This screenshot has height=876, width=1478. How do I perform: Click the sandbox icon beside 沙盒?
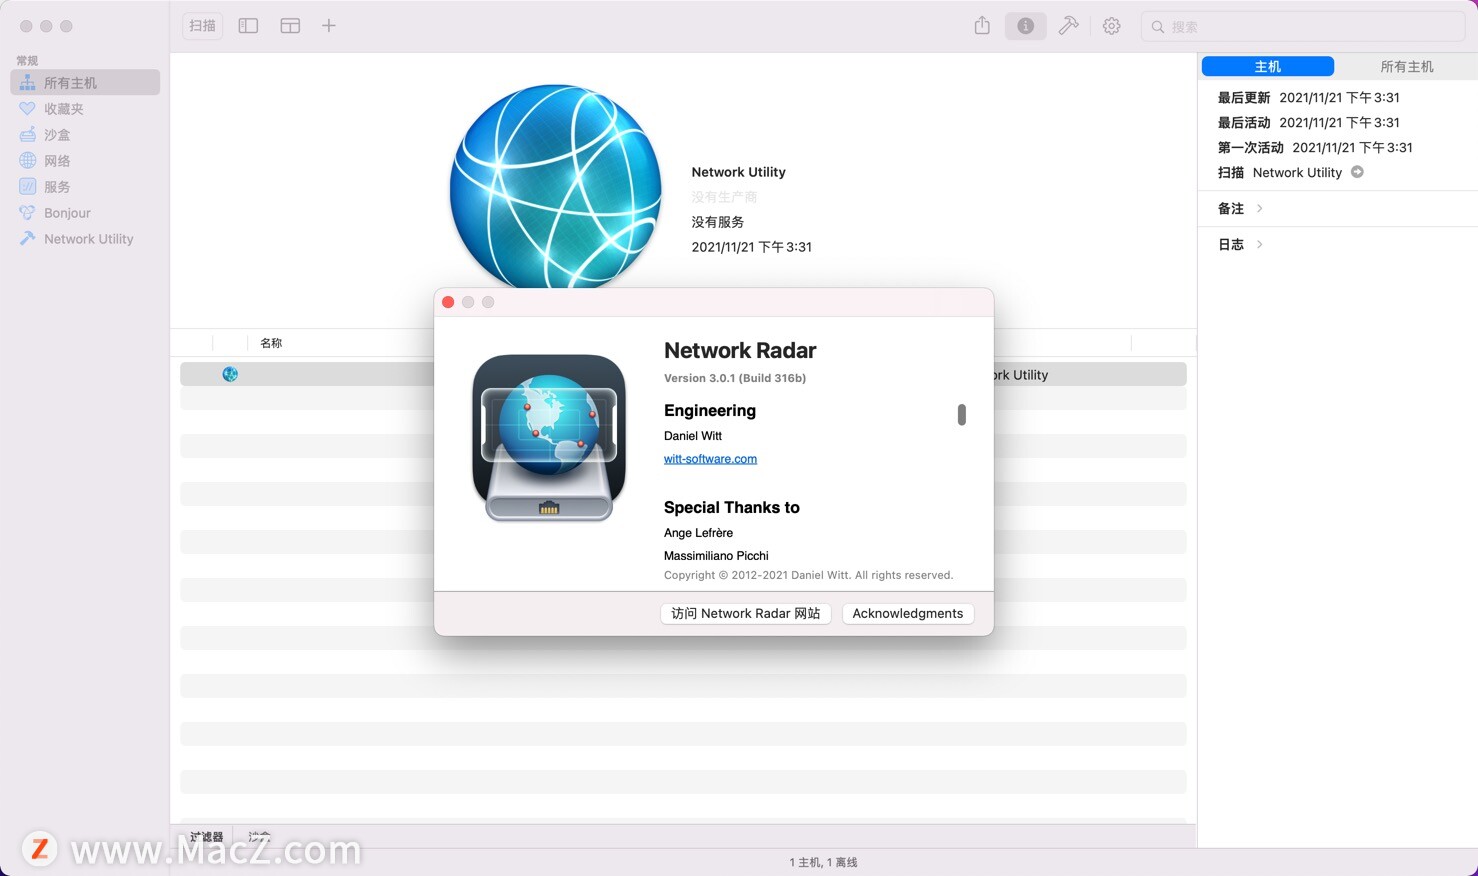[27, 135]
